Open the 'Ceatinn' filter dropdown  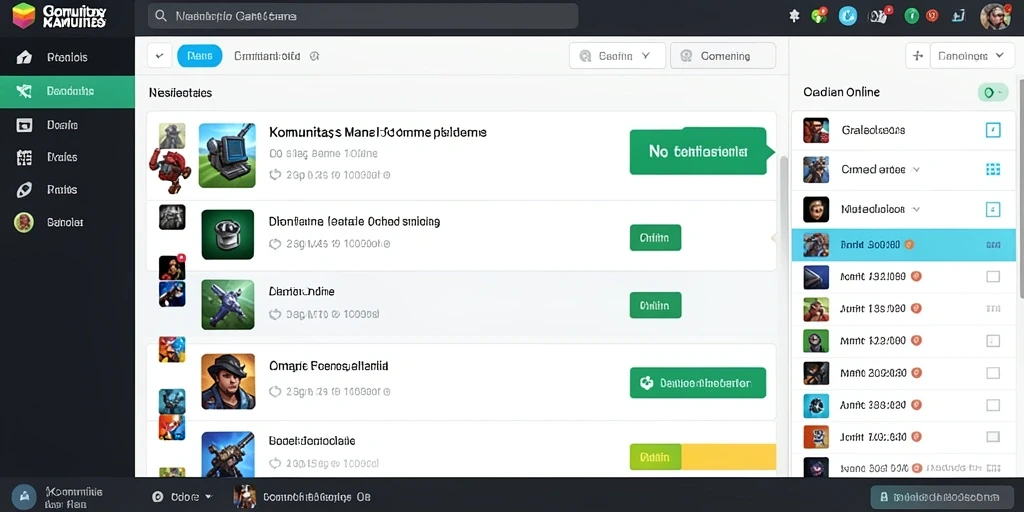point(617,56)
